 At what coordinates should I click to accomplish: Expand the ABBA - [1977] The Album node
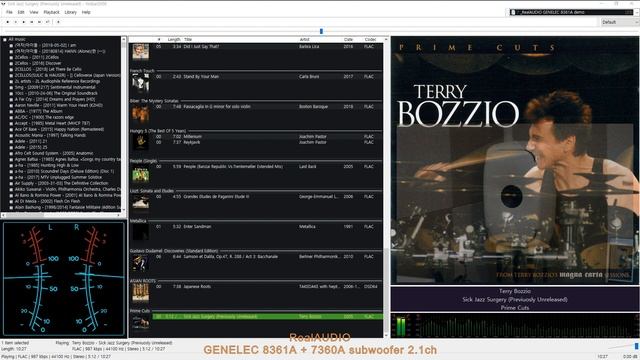coord(11,111)
